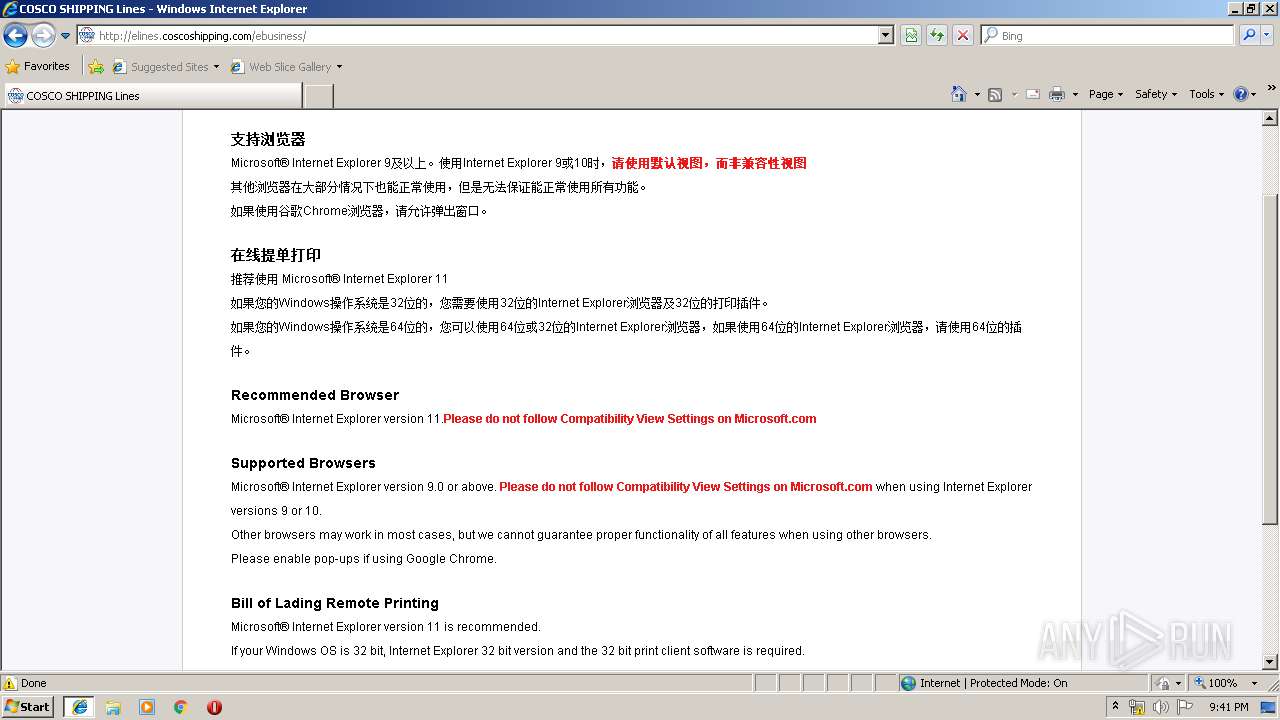
Task: Run search with magnifier icon
Action: (1248, 35)
